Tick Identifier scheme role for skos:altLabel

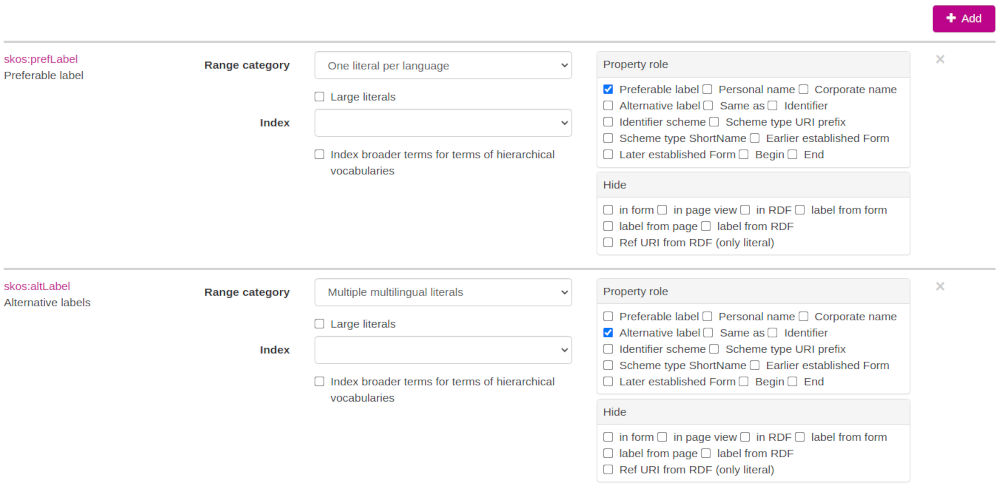[x=608, y=349]
